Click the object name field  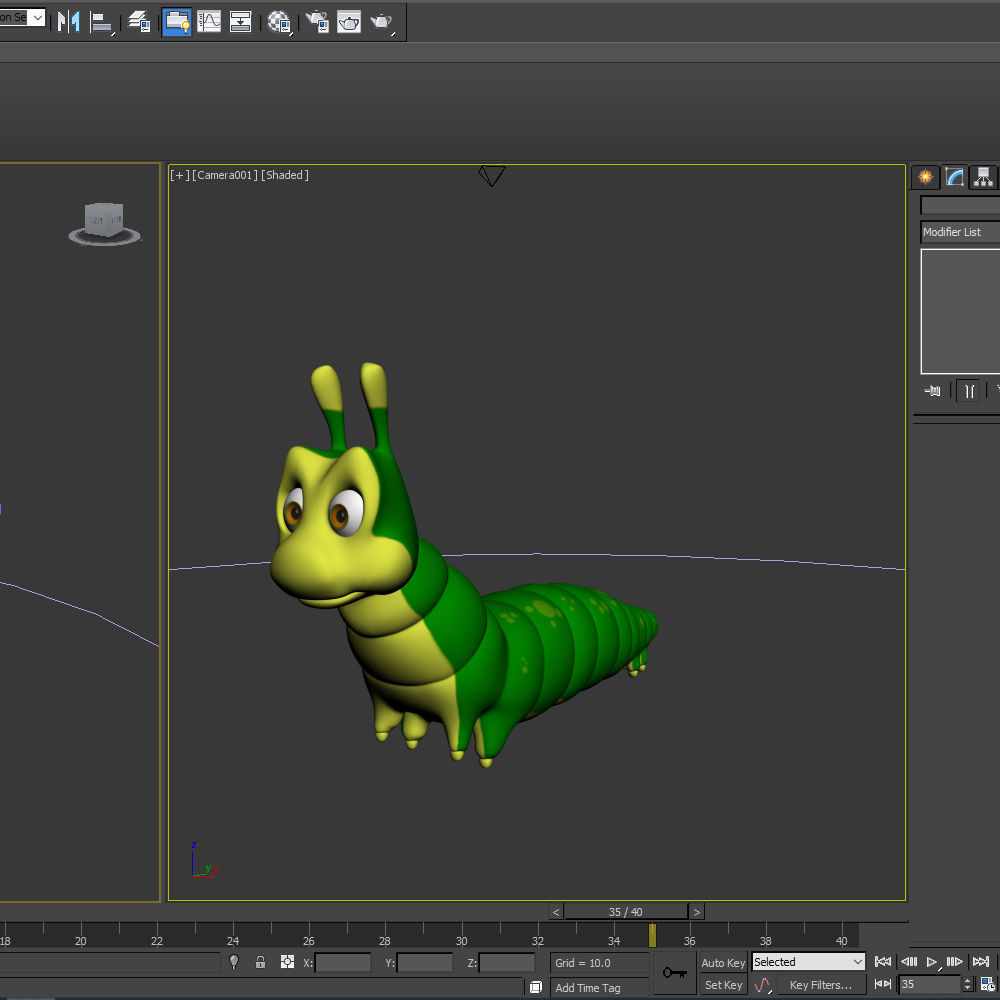(960, 205)
